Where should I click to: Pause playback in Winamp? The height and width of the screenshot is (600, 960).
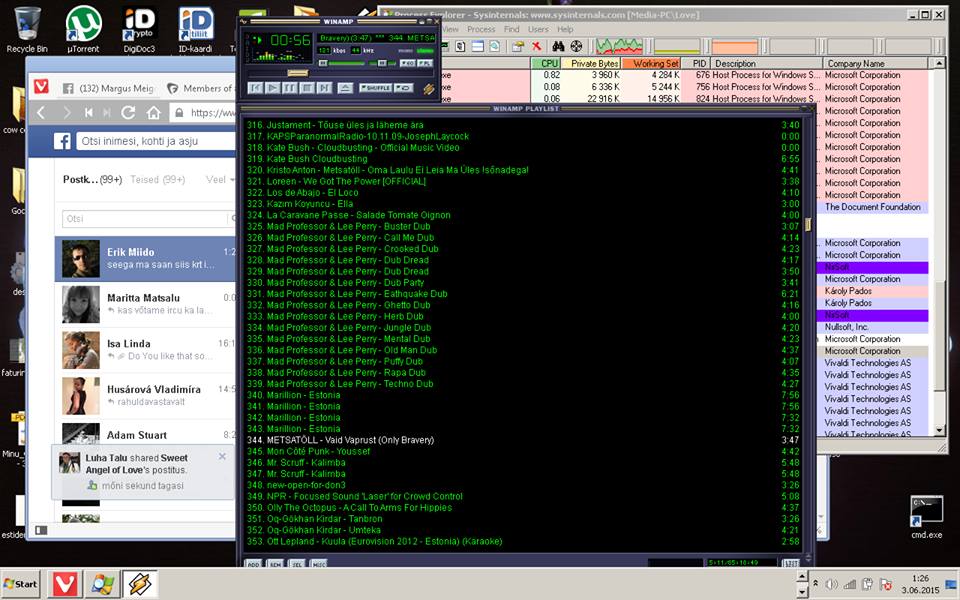point(290,88)
